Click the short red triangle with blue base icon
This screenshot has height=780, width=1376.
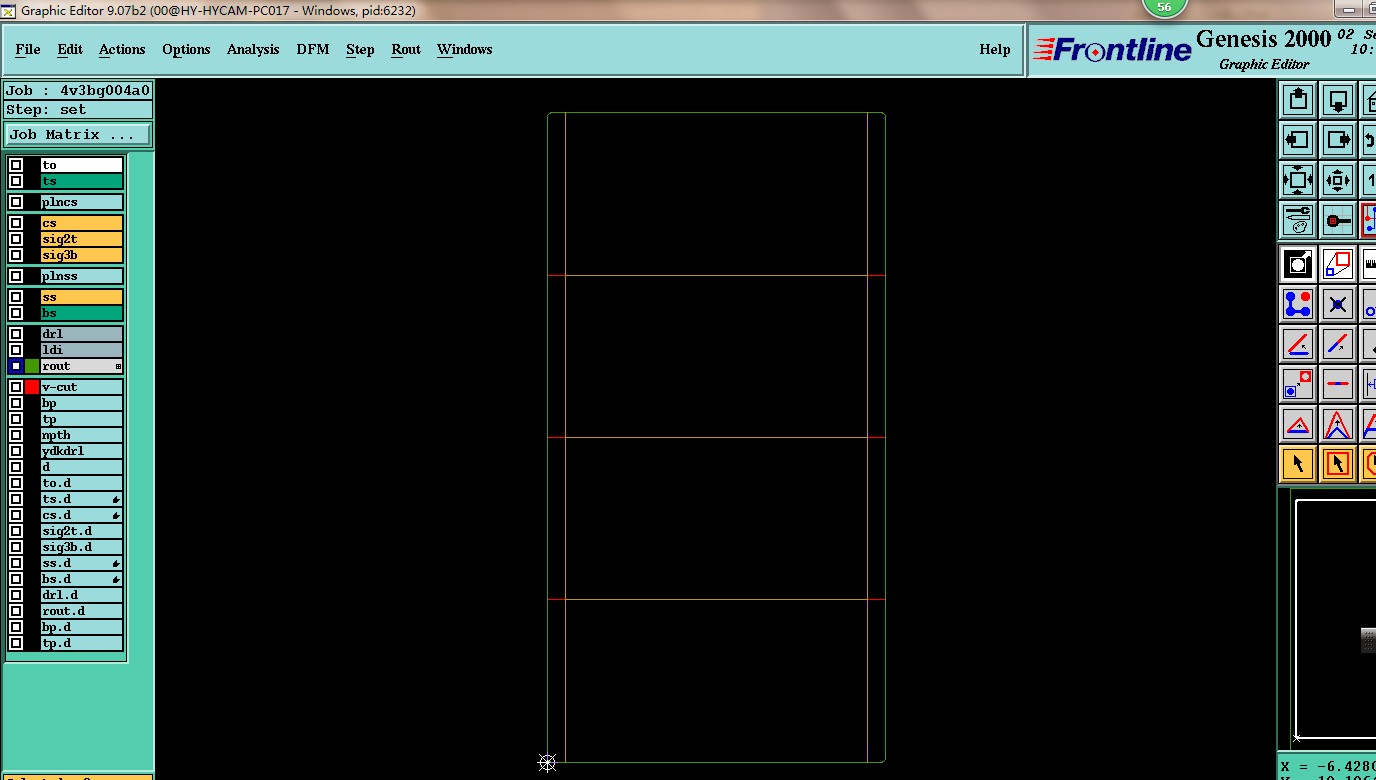coord(1298,424)
